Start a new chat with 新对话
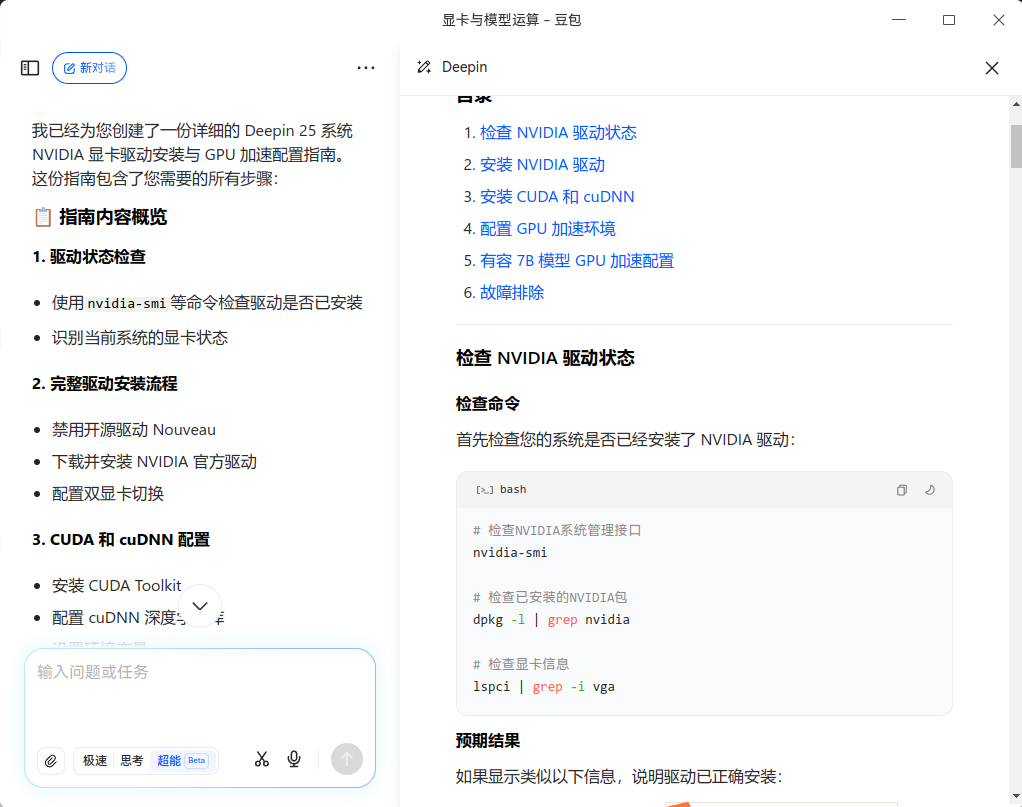This screenshot has height=807, width=1022. [89, 68]
